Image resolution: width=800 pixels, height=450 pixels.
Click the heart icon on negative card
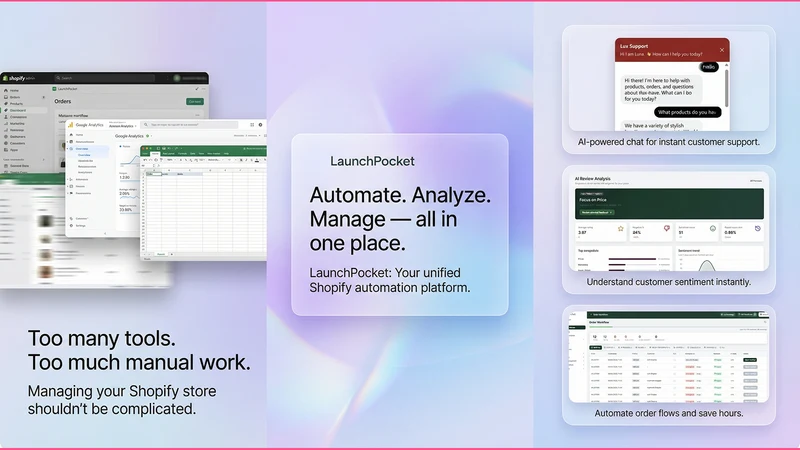click(x=667, y=228)
